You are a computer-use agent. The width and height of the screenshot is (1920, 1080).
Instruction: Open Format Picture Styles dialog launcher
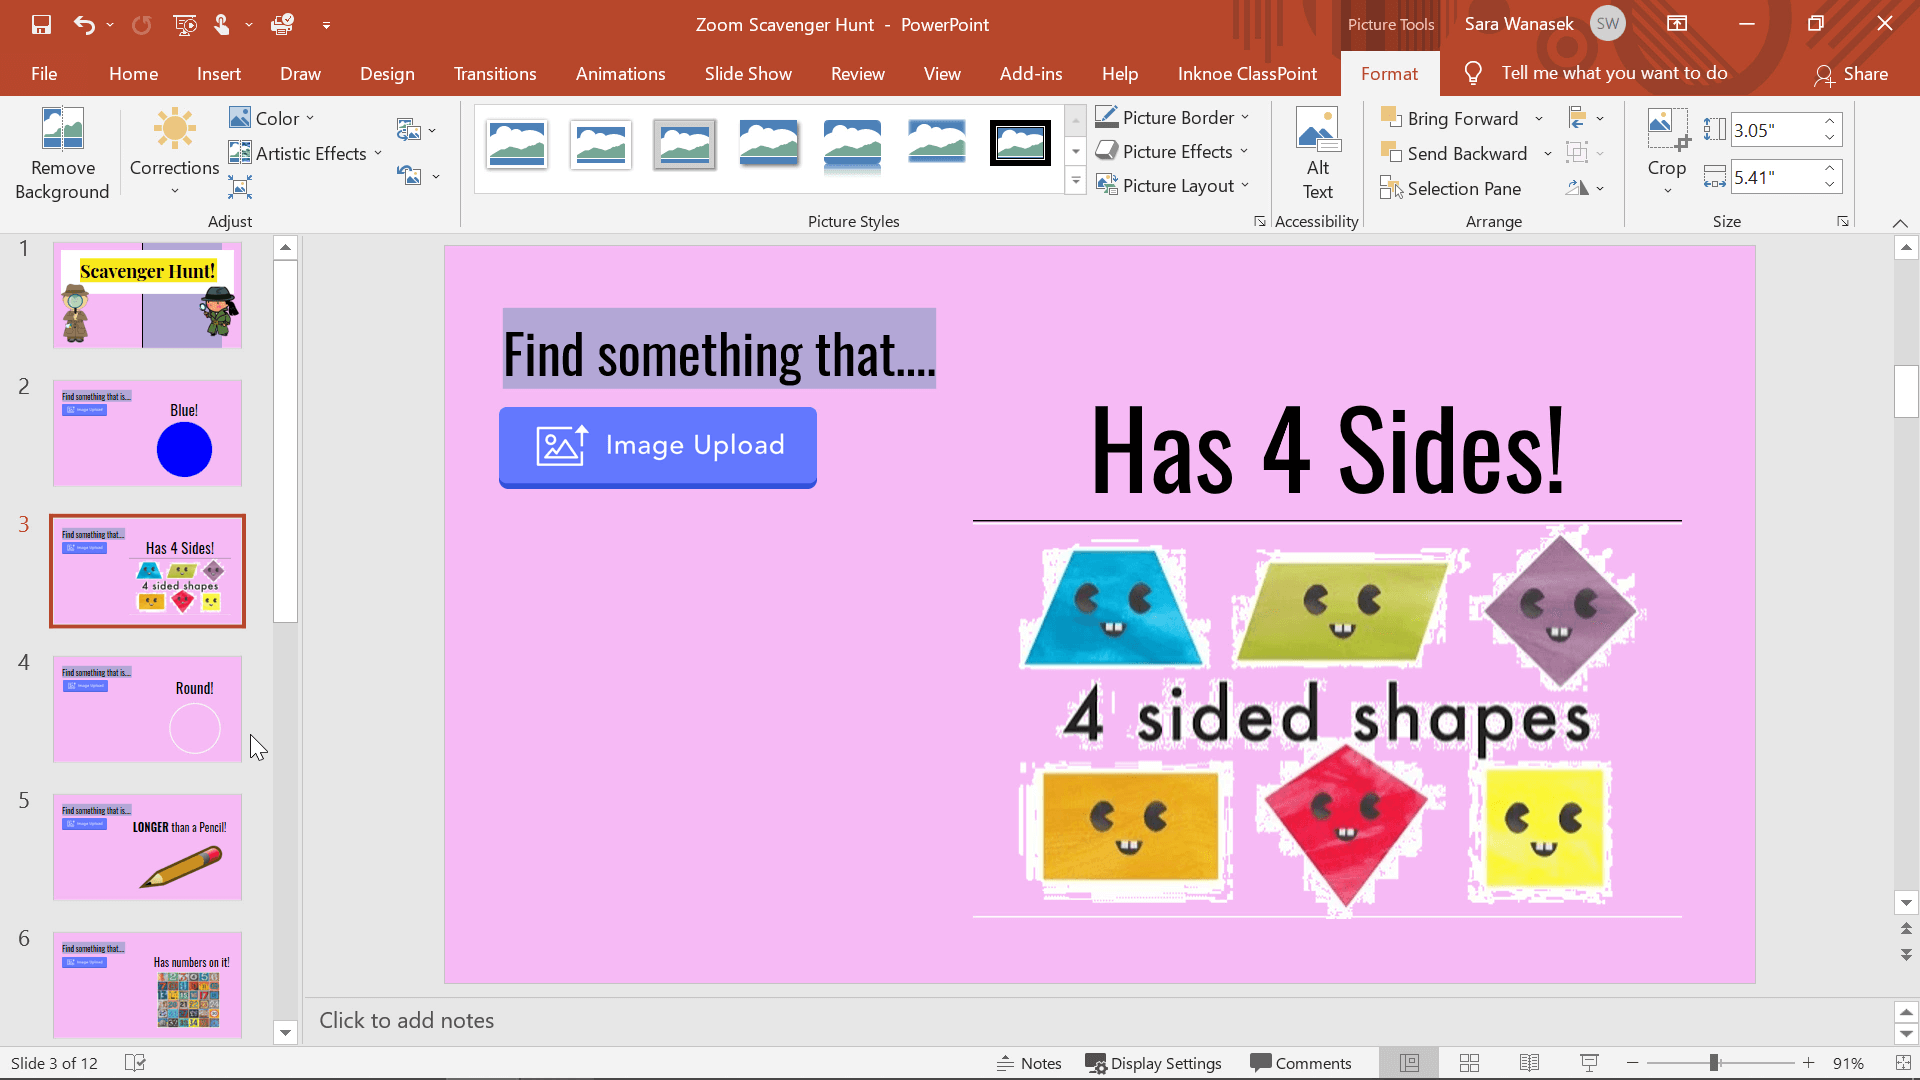[1259, 222]
